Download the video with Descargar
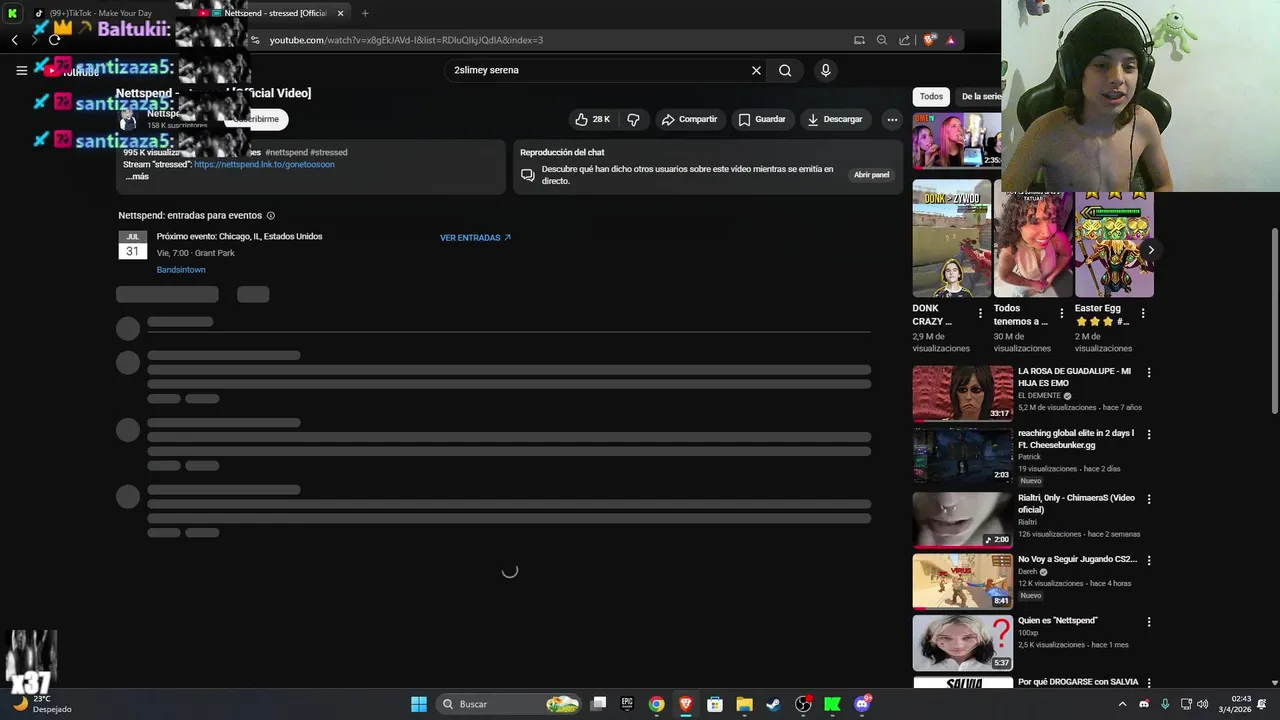Viewport: 1280px width, 720px height. tap(835, 119)
